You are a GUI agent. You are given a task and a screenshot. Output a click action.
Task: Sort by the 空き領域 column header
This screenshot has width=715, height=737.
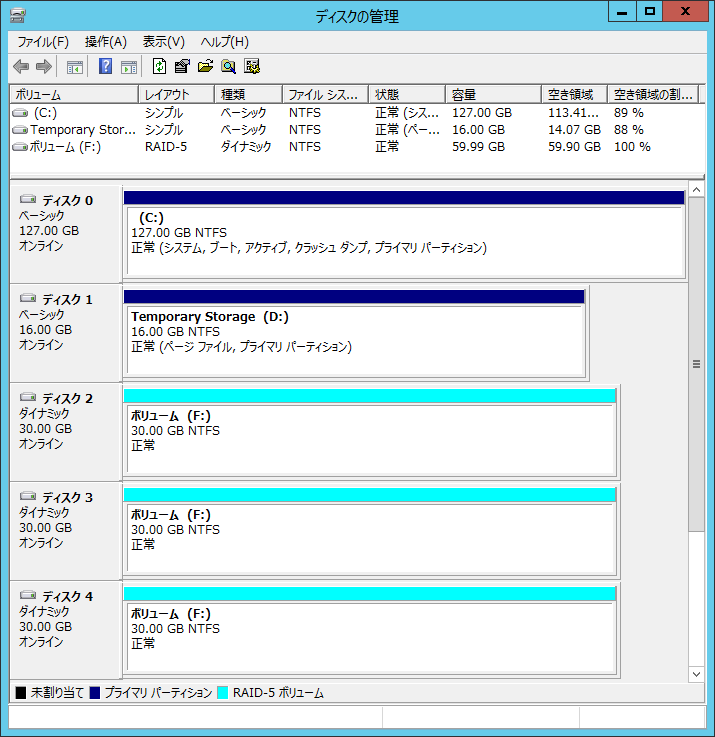[x=574, y=94]
